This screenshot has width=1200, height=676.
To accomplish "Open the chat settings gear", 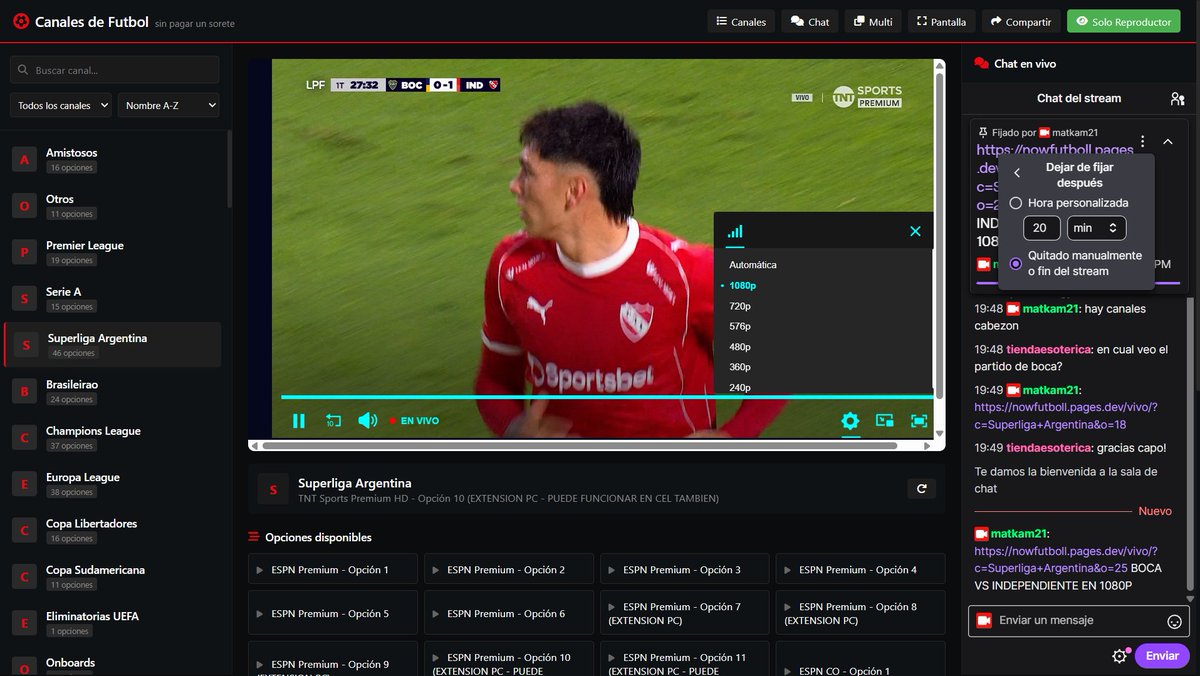I will [1120, 655].
